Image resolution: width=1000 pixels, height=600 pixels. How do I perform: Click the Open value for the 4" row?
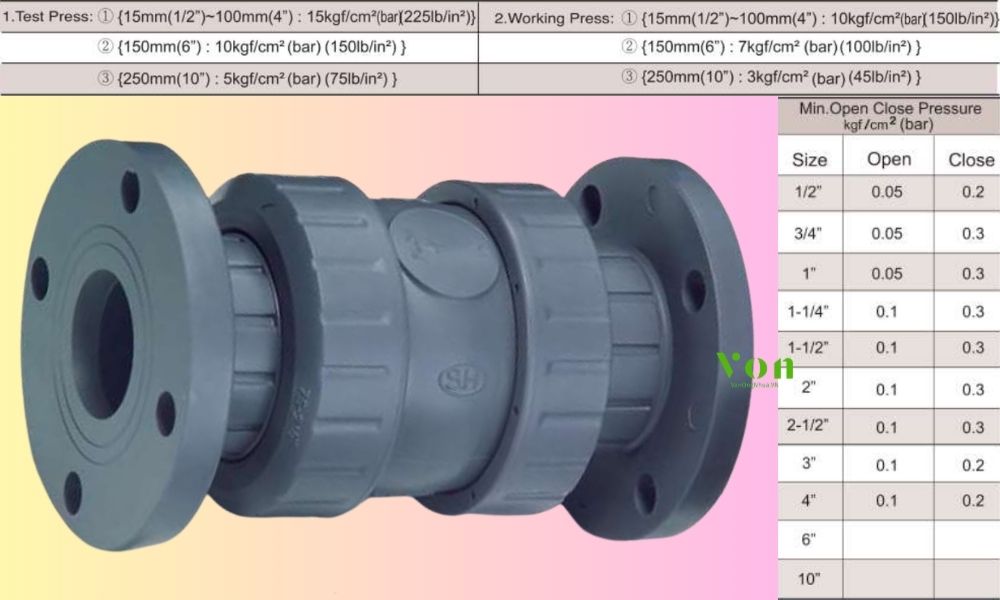(x=886, y=501)
